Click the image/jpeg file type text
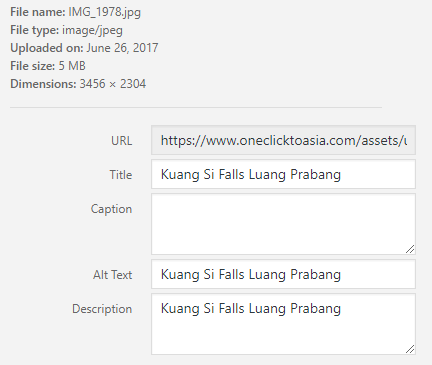 tap(92, 31)
